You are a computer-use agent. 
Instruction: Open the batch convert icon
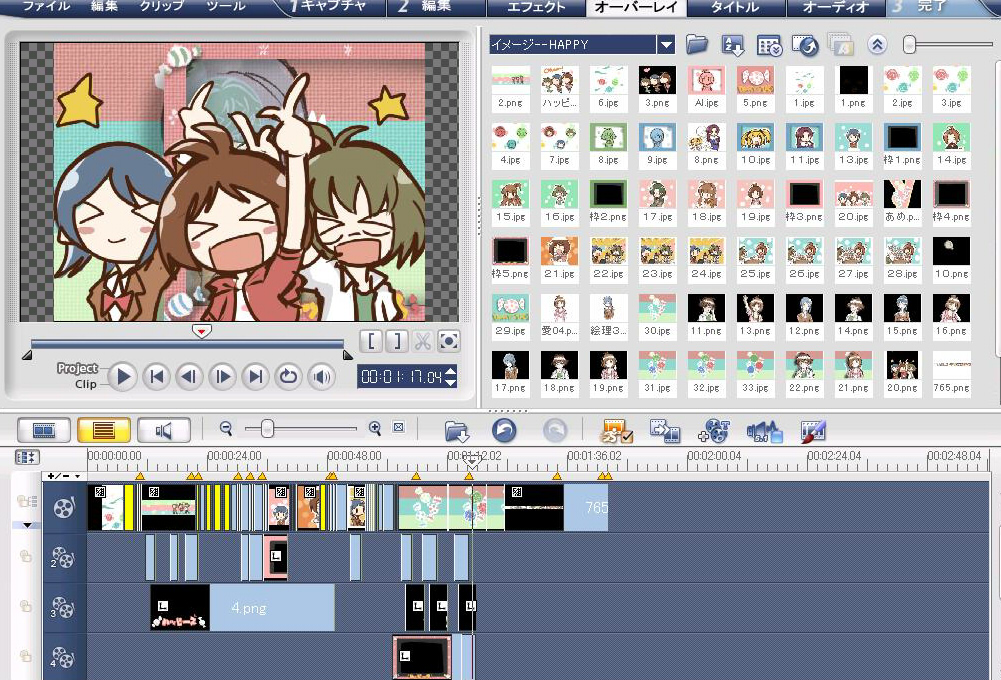(x=665, y=431)
